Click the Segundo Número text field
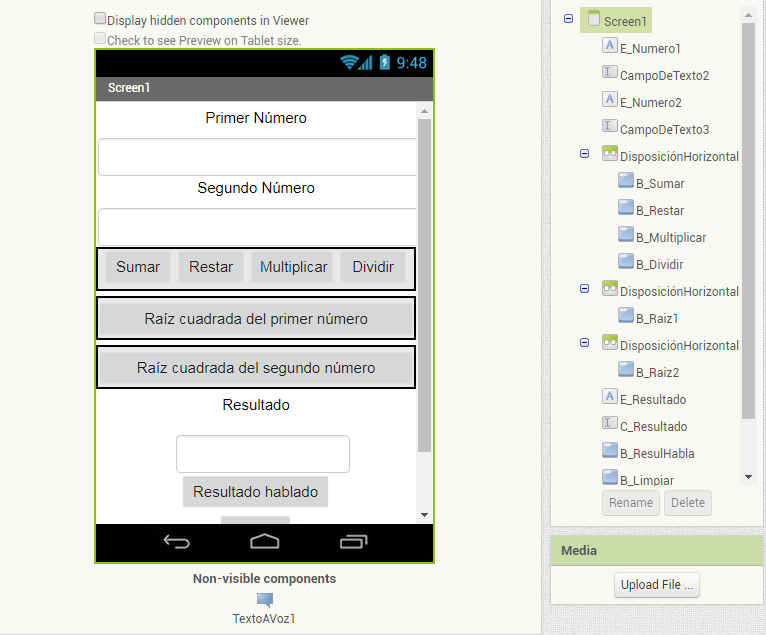Image resolution: width=766 pixels, height=635 pixels. click(257, 227)
